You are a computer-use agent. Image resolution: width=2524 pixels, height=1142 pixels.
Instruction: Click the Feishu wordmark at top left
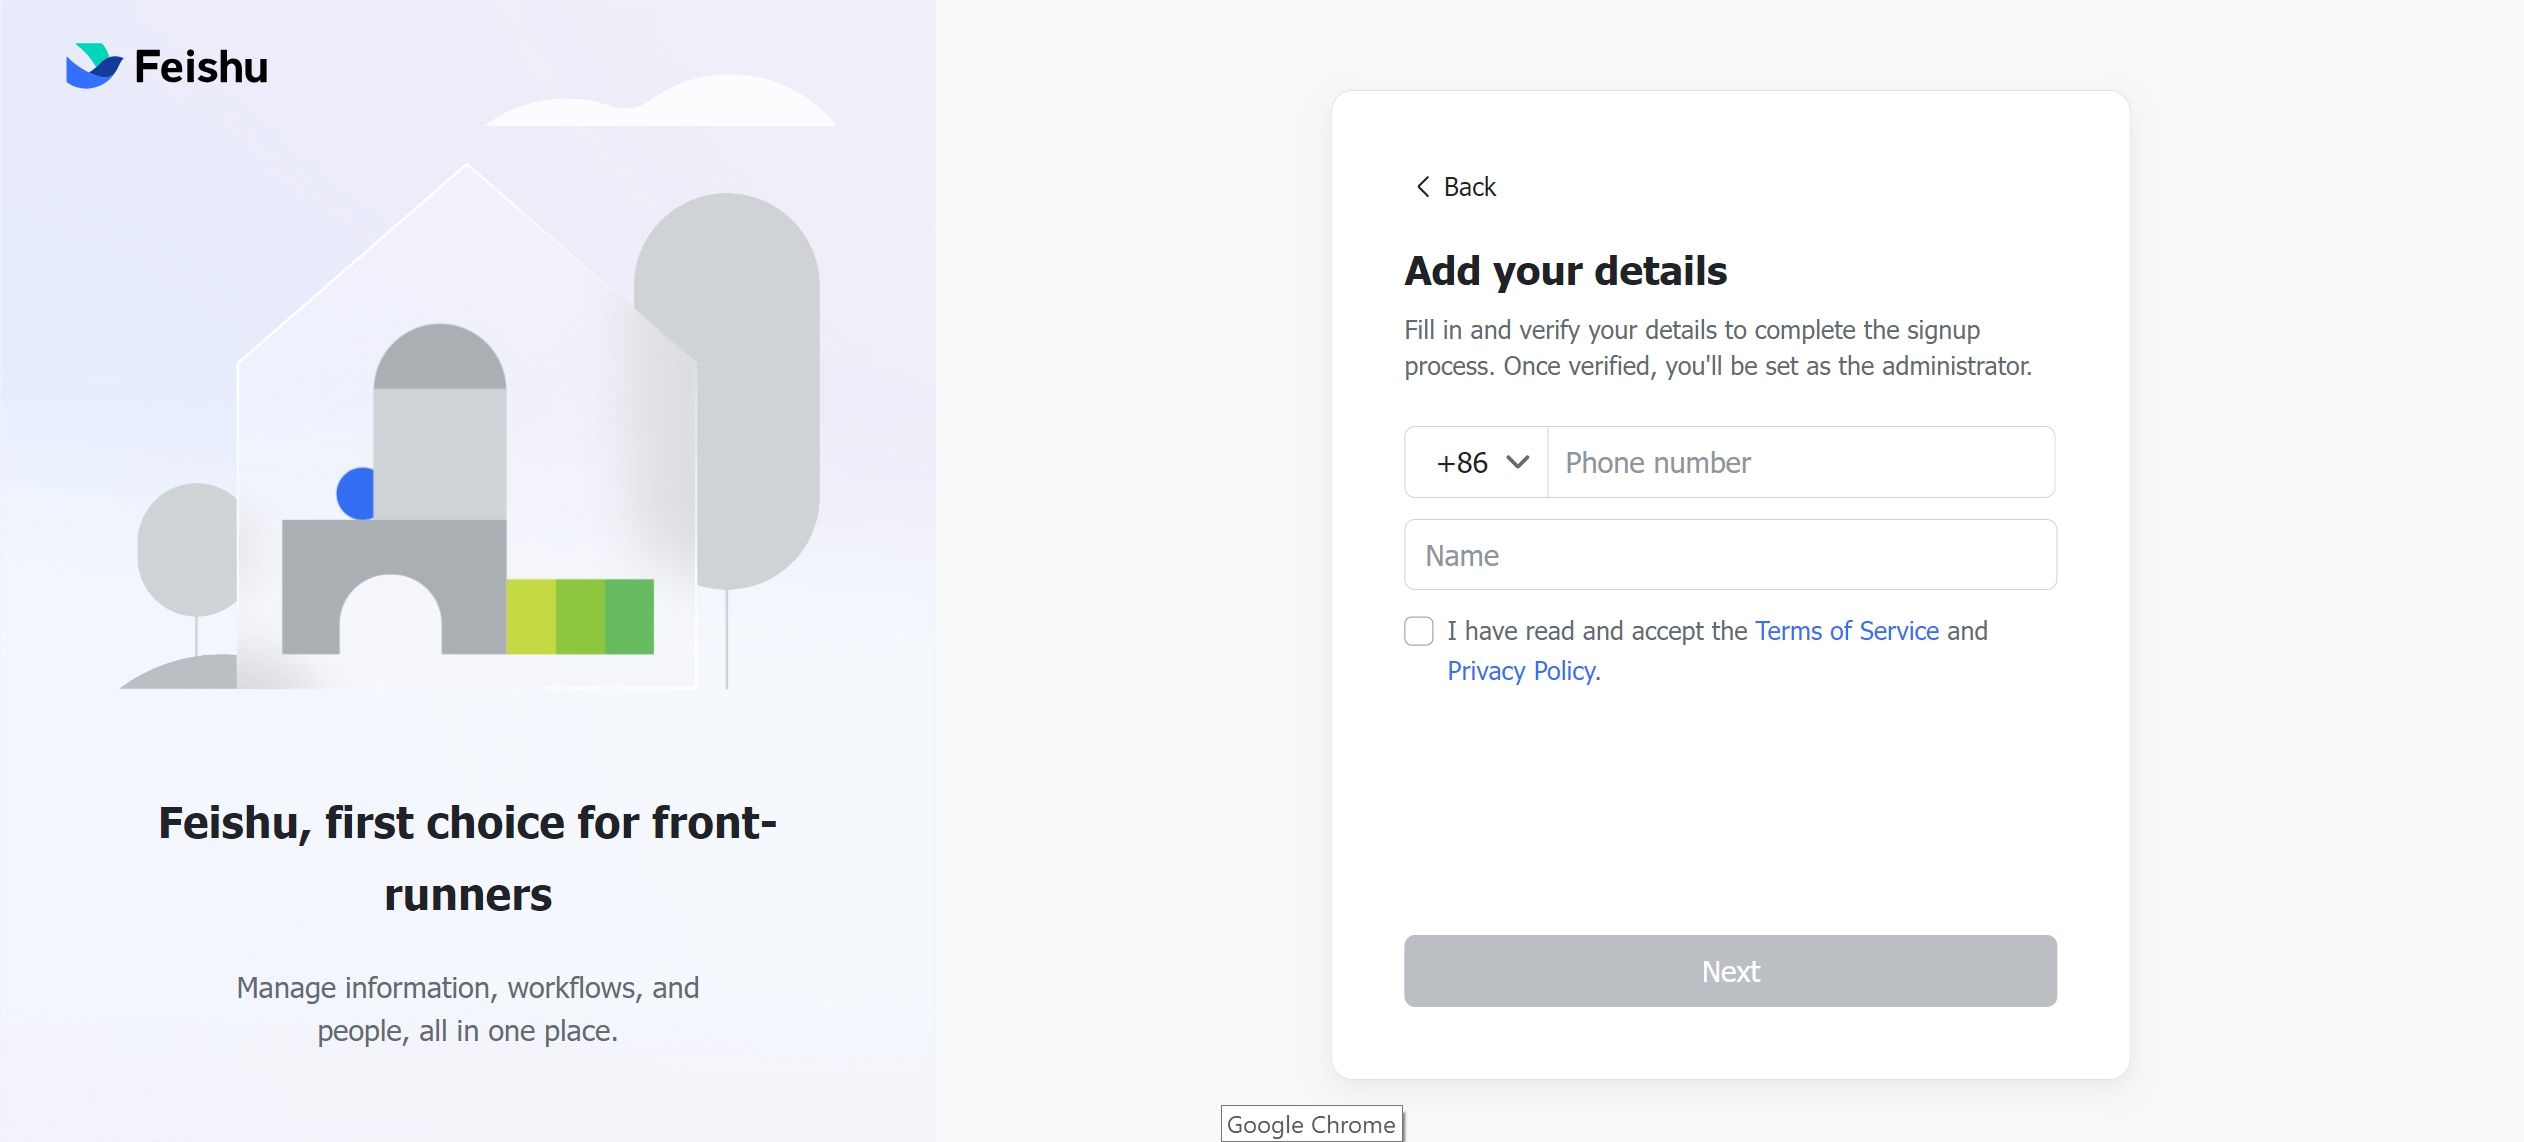pyautogui.click(x=198, y=66)
